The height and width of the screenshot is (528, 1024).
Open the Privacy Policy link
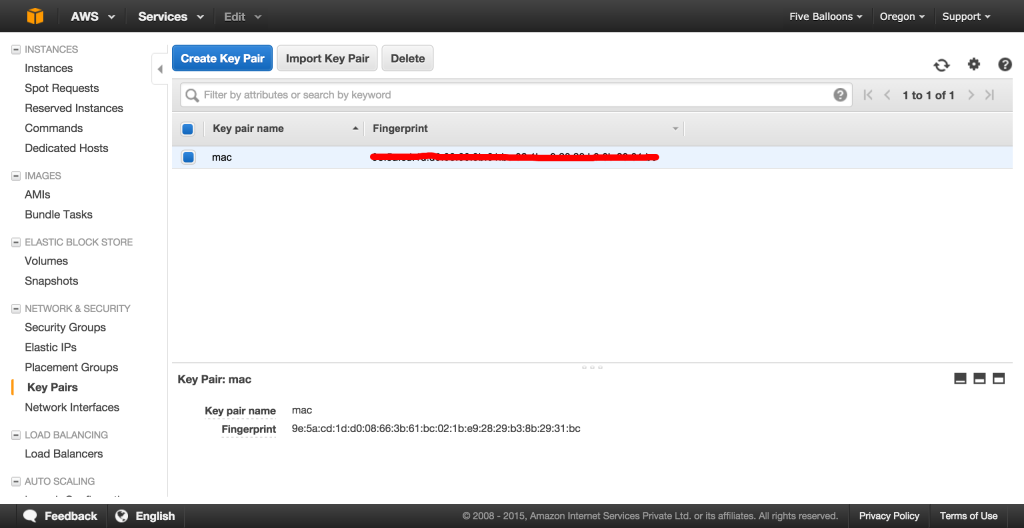tap(889, 516)
